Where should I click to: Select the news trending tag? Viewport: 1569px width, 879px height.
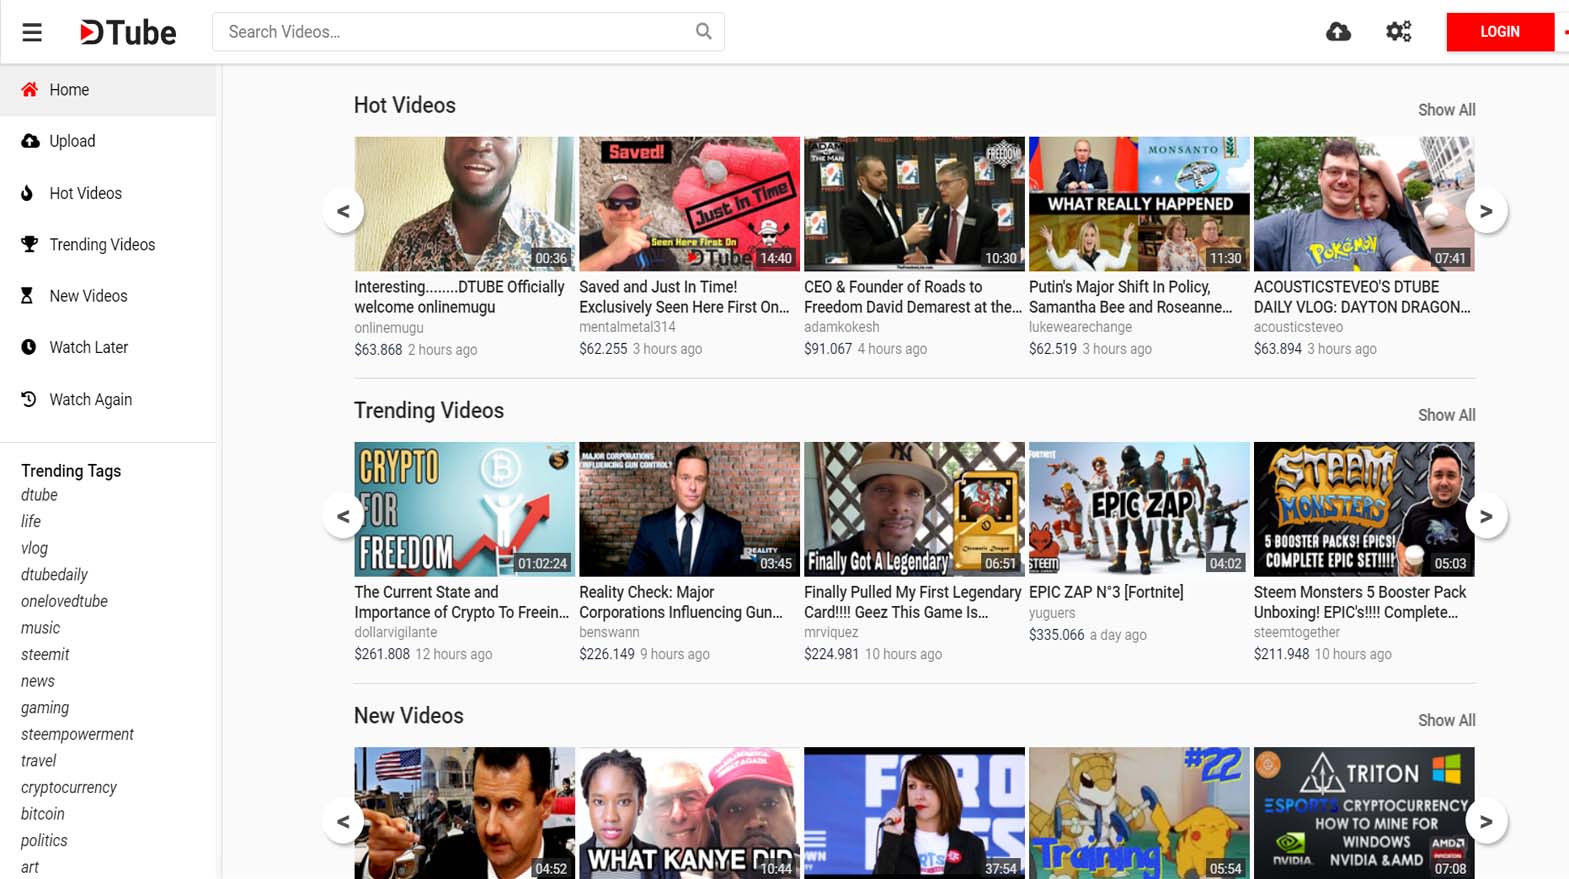click(x=38, y=681)
